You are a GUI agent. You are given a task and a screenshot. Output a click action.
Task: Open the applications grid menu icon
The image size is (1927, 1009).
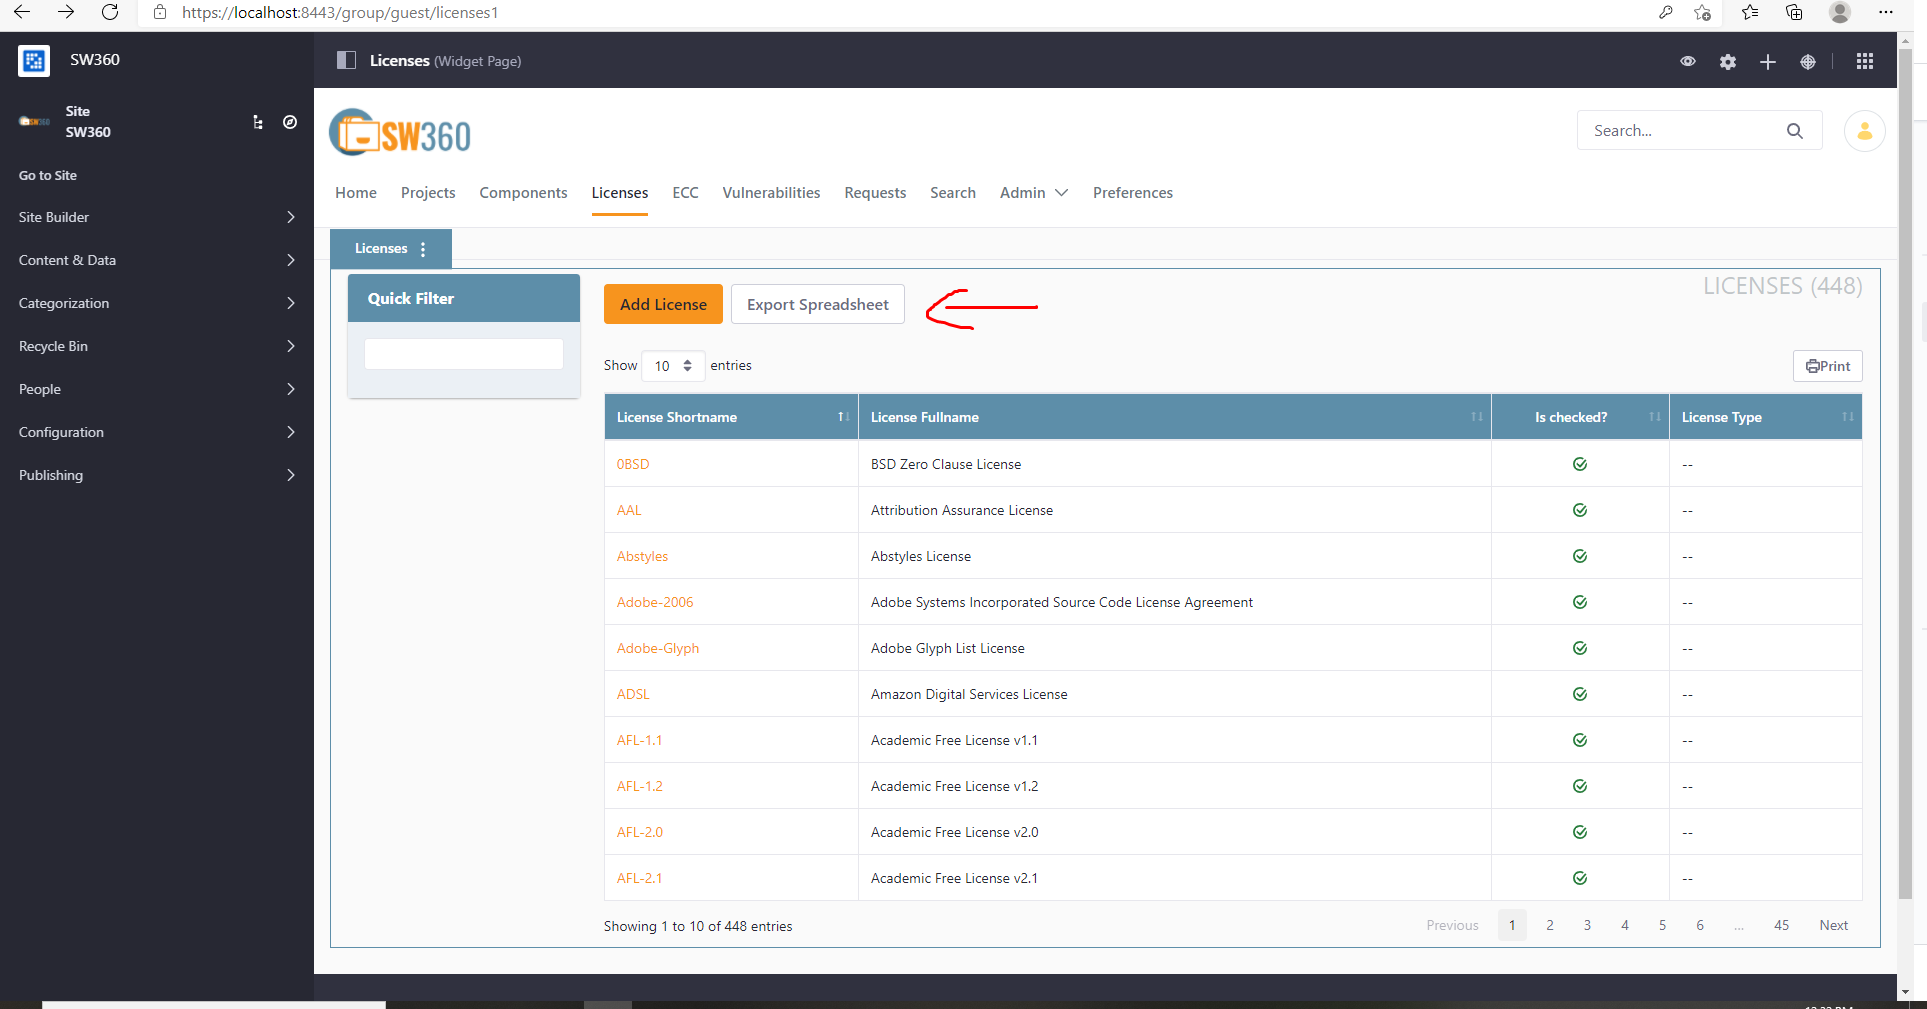click(1865, 61)
